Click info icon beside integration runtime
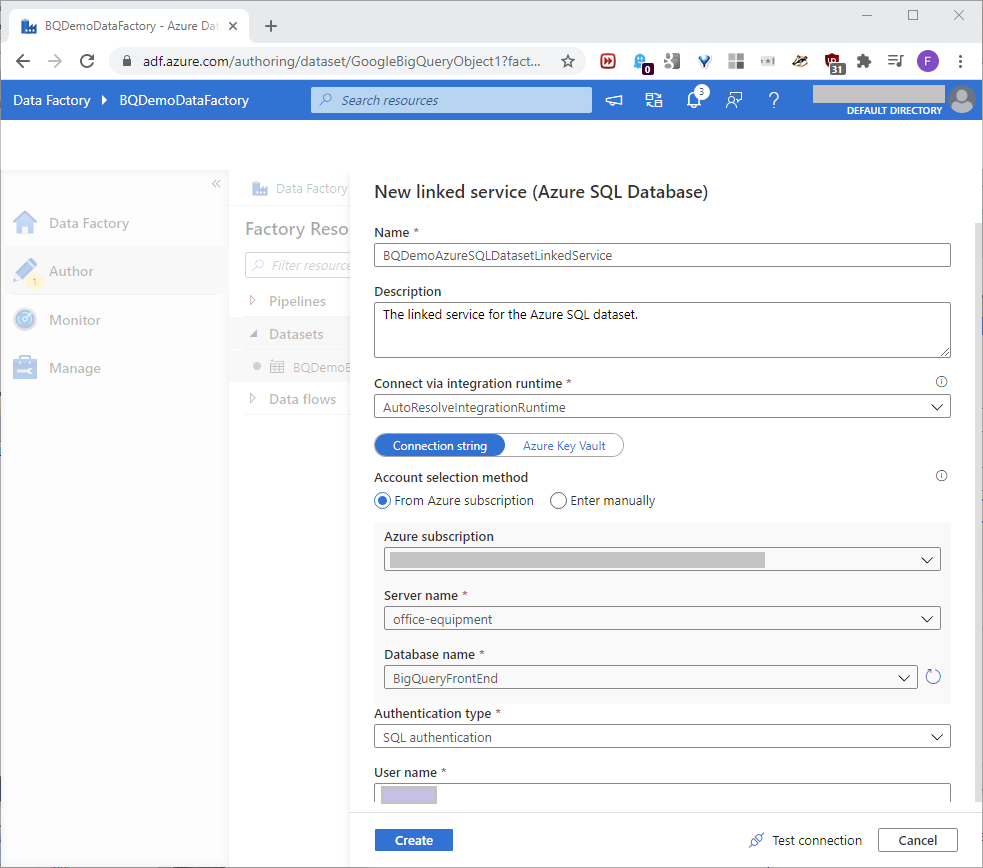 coord(941,382)
